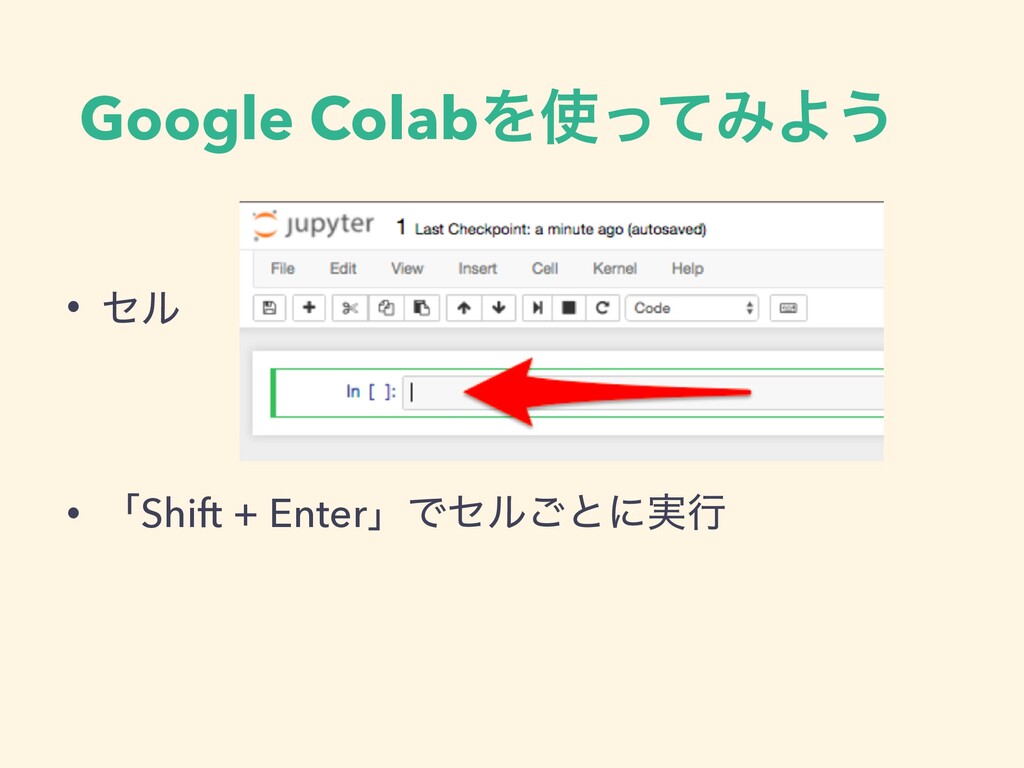Run cell and select next

pyautogui.click(x=537, y=308)
